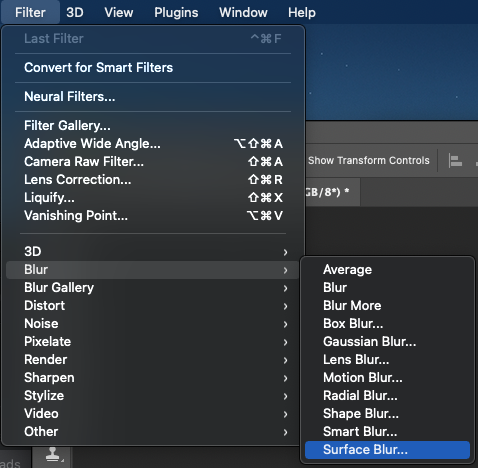Viewport: 478px width, 468px height.
Task: Apply the plain Blur filter in submenu
Action: click(x=387, y=288)
